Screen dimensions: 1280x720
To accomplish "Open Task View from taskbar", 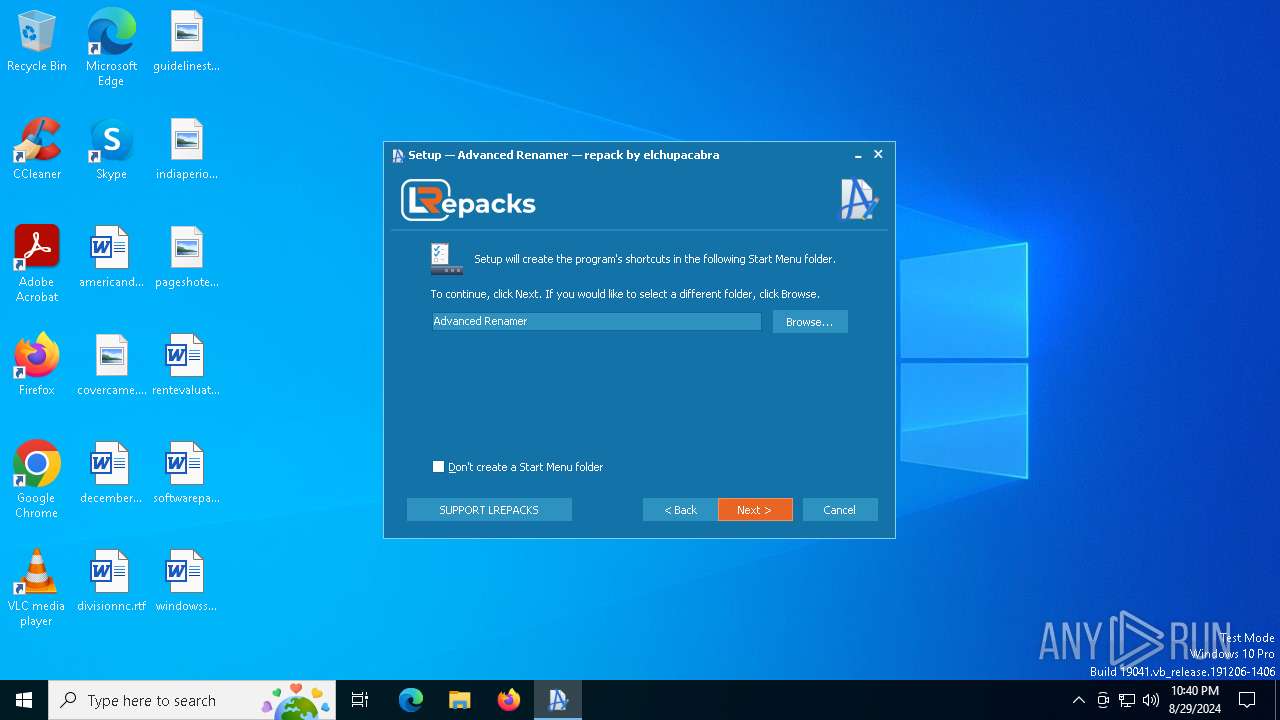I will (x=360, y=700).
